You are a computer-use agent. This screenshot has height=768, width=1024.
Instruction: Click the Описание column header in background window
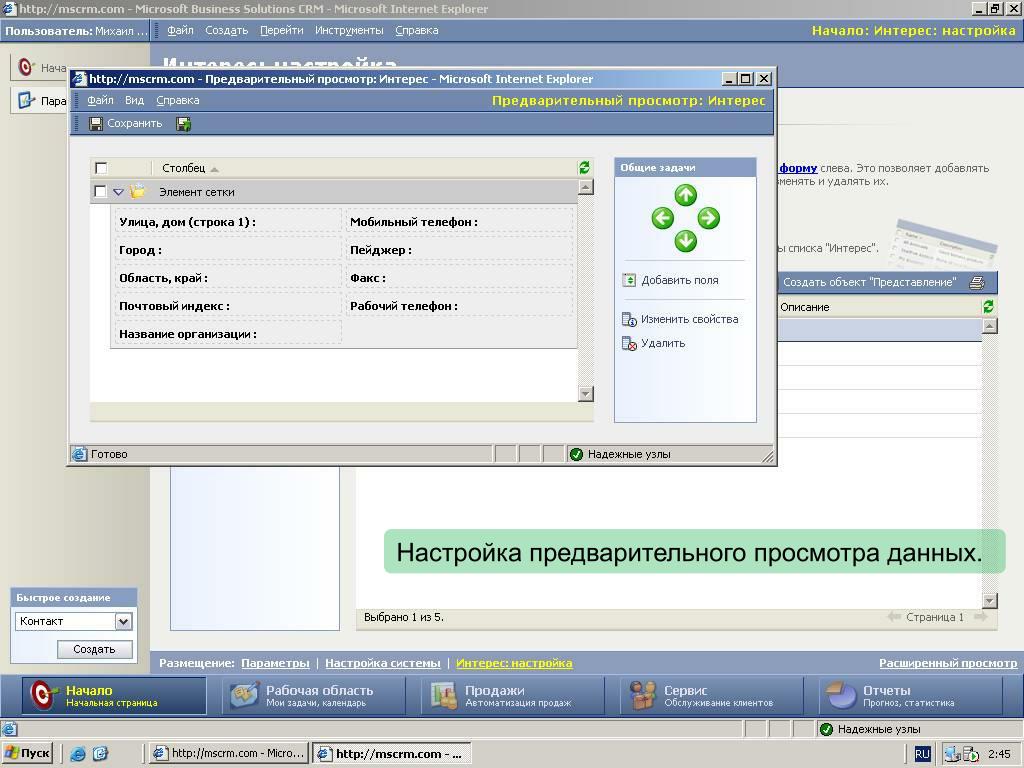pos(805,307)
